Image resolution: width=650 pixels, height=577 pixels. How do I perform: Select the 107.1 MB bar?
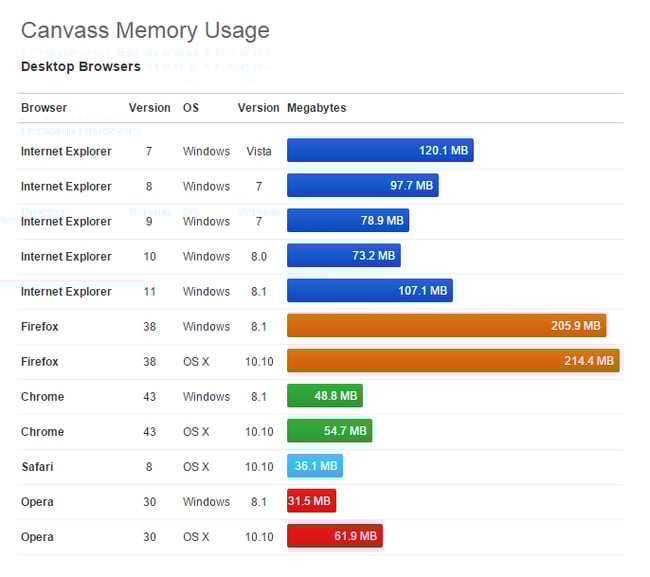(x=370, y=291)
